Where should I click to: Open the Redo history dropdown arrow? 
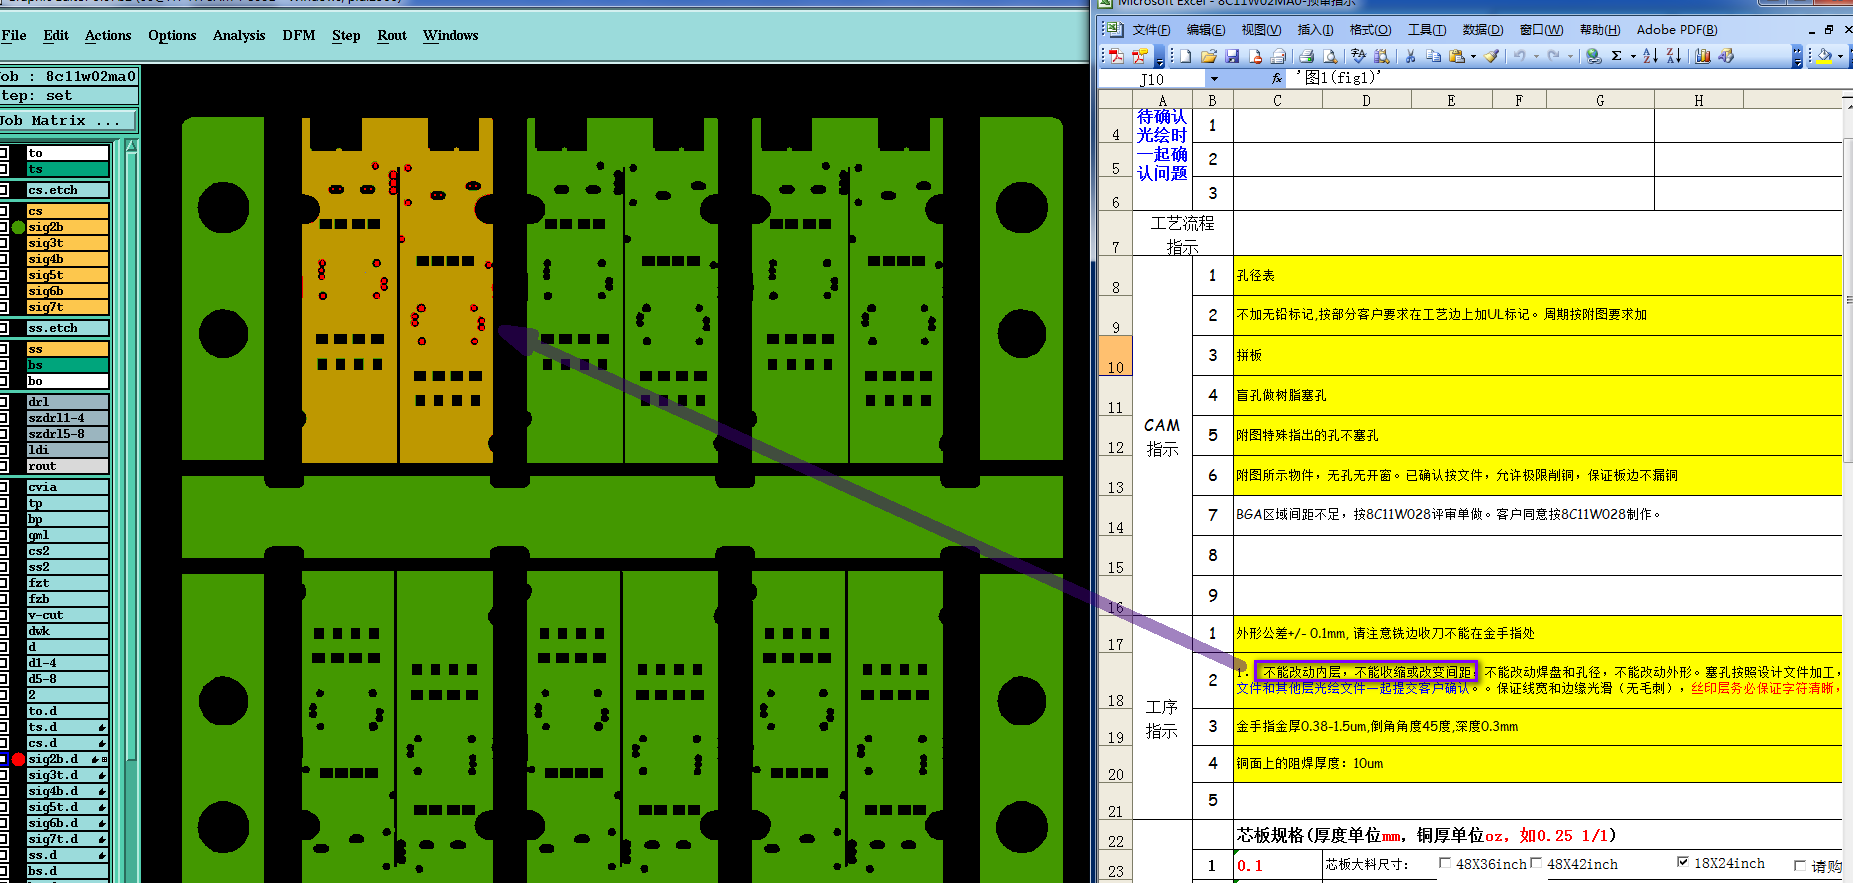coord(1570,57)
